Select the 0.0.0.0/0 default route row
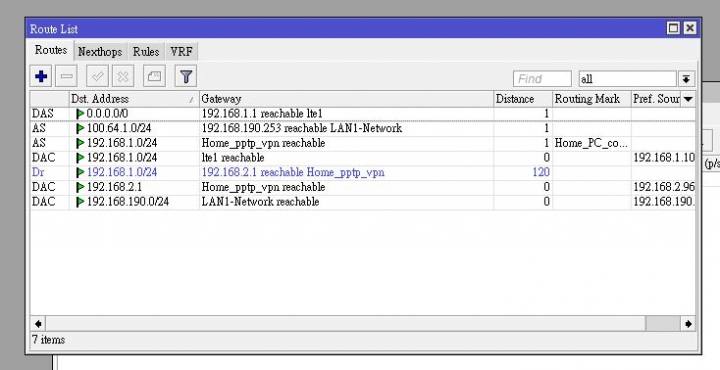The height and width of the screenshot is (370, 720). tap(363, 113)
